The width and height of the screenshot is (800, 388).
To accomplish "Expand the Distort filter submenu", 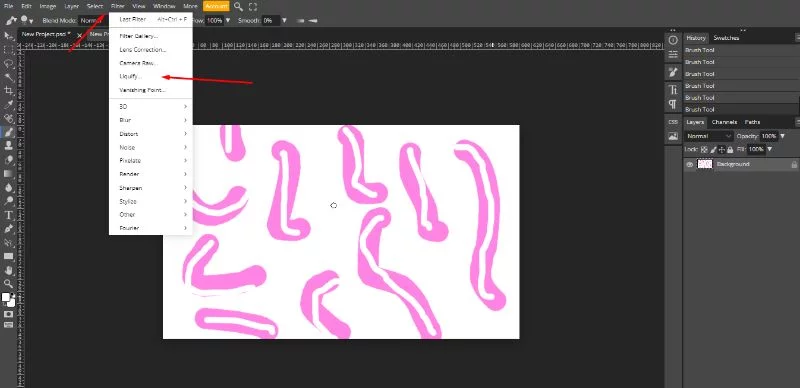I will 151,134.
